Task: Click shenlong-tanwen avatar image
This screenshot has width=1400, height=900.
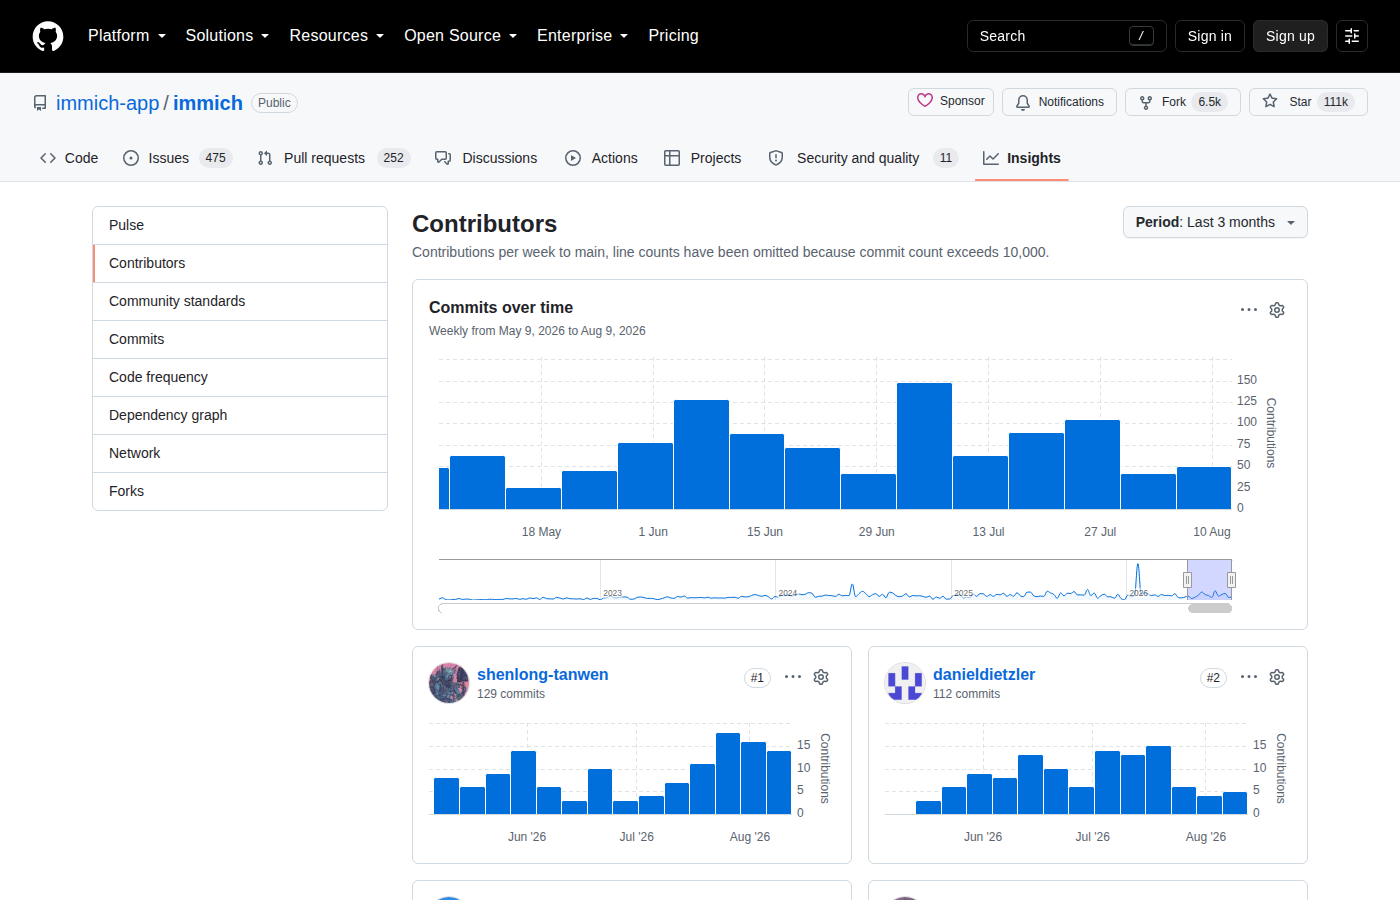Action: click(x=449, y=683)
